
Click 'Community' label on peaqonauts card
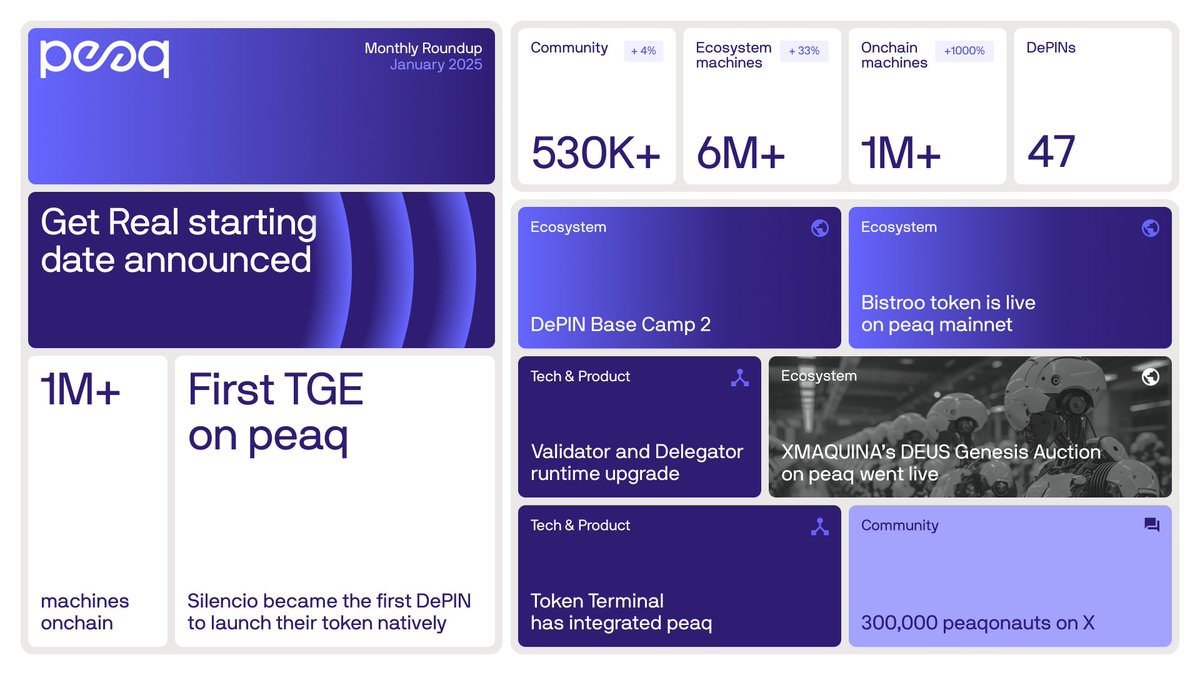pos(900,526)
